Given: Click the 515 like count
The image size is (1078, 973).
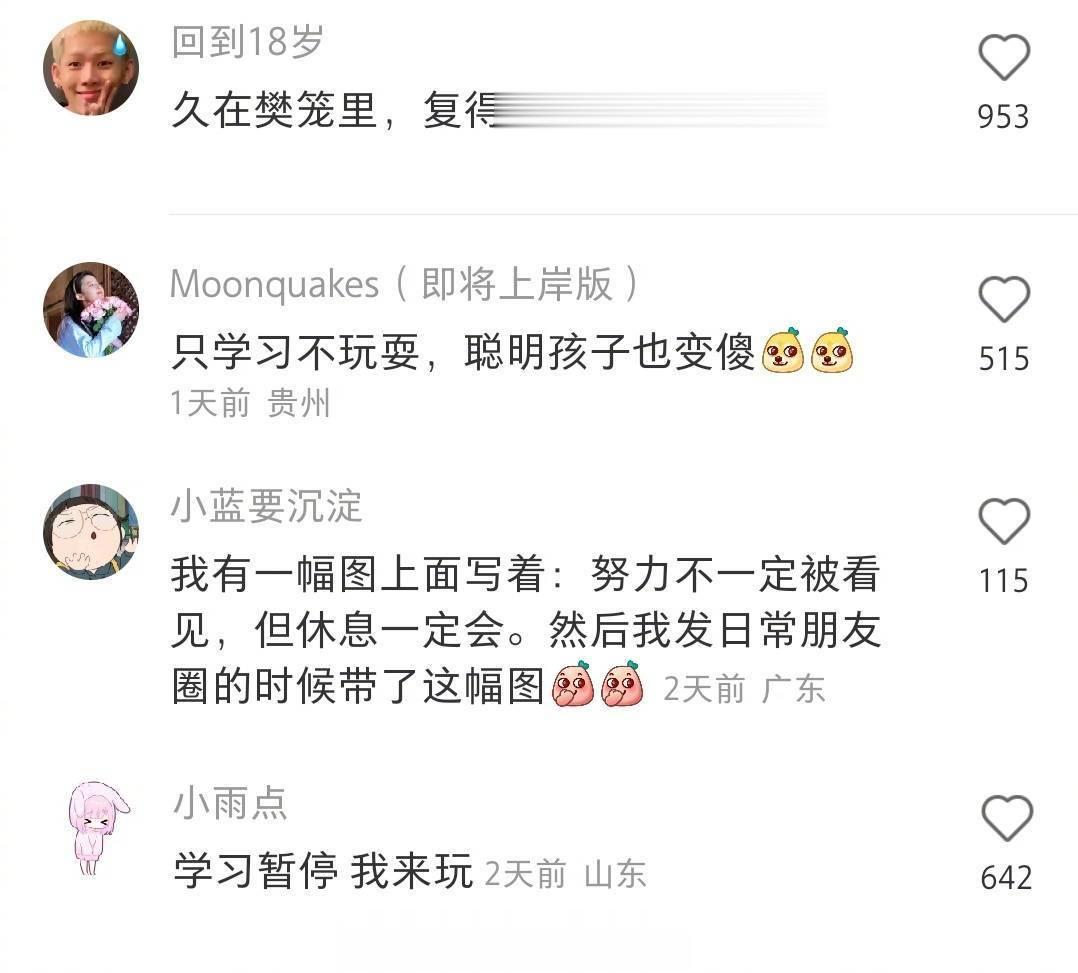Looking at the screenshot, I should pos(1004,359).
